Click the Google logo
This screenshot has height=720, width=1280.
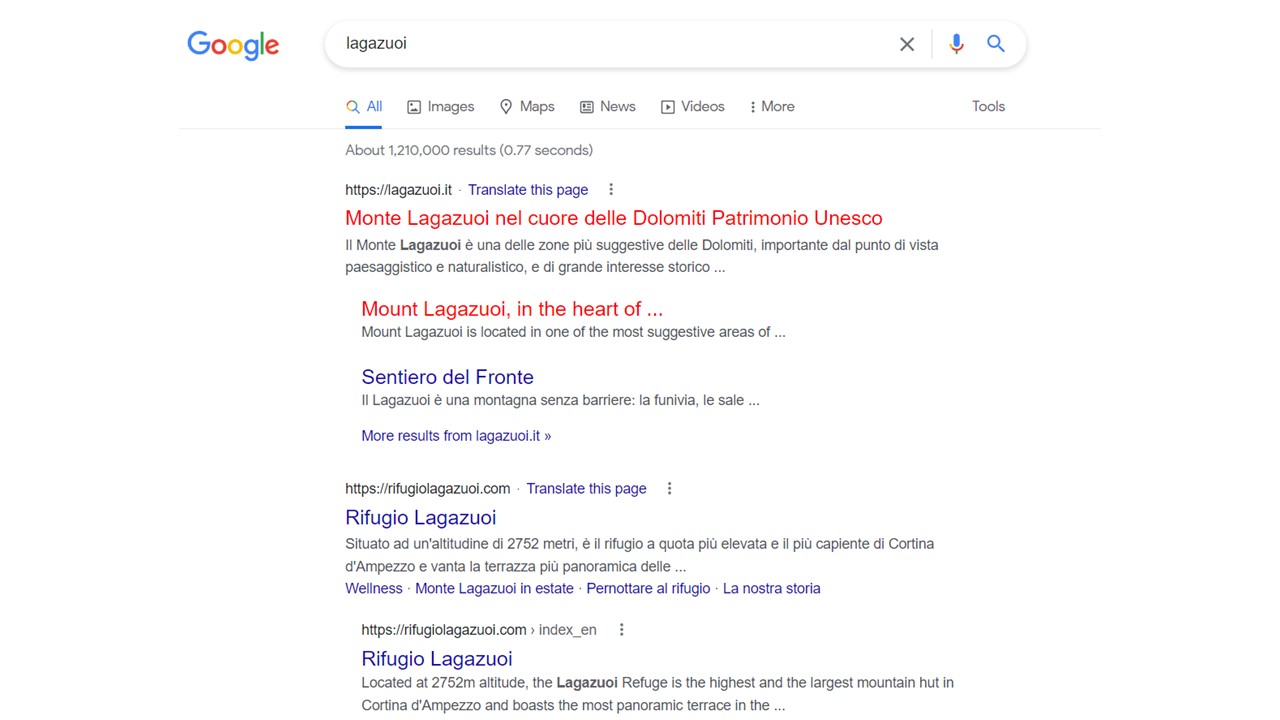tap(233, 45)
